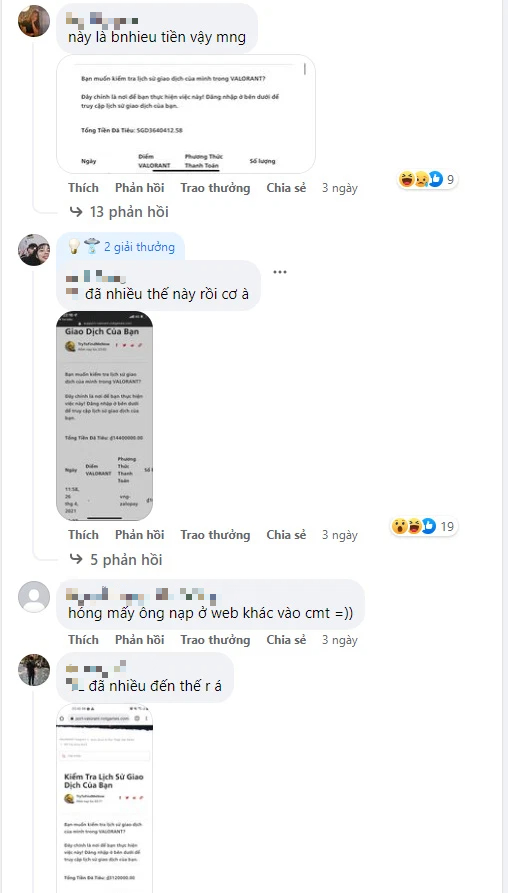Open the Kiểm Tra Lịch Sử Giao Dịch screenshot

pyautogui.click(x=104, y=798)
